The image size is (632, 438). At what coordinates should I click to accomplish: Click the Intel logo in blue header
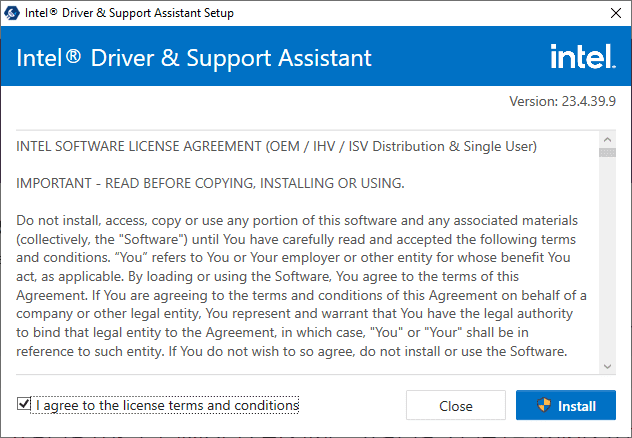pos(582,56)
